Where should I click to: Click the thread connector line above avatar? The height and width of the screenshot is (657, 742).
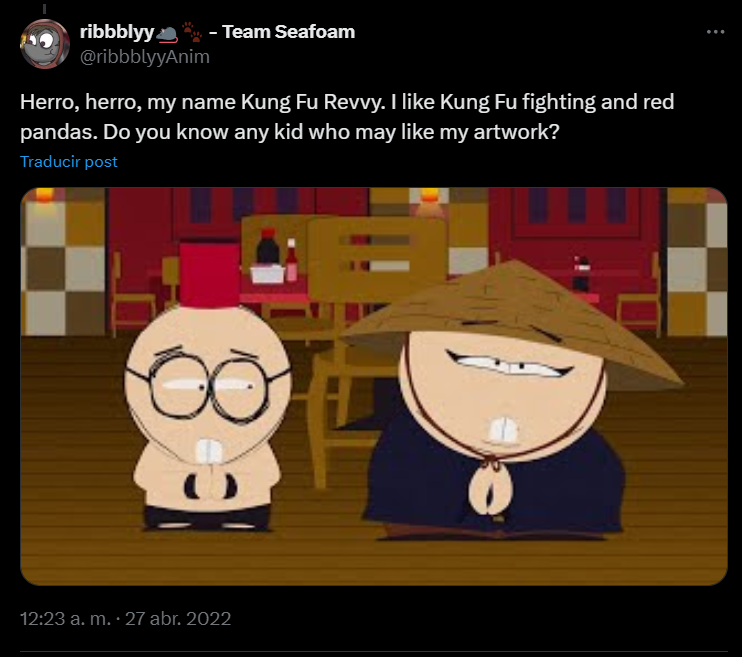[44, 9]
